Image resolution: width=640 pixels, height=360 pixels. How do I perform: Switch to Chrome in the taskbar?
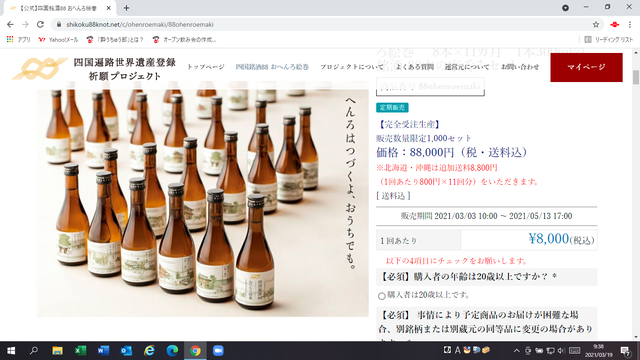(195, 351)
